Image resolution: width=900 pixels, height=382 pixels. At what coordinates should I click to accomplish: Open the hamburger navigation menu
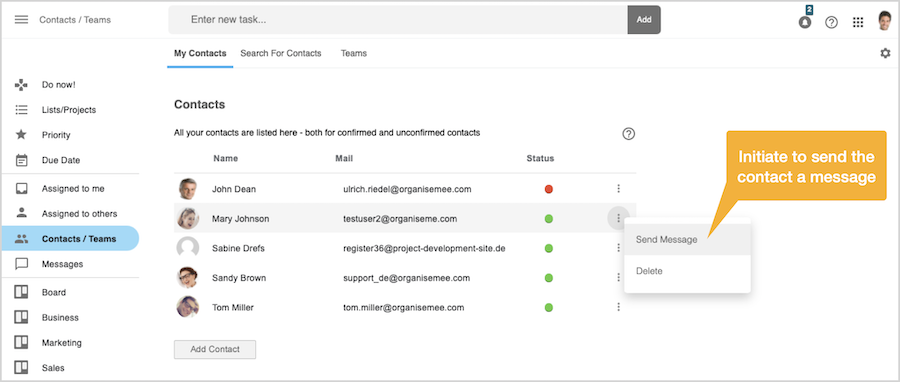[x=21, y=20]
